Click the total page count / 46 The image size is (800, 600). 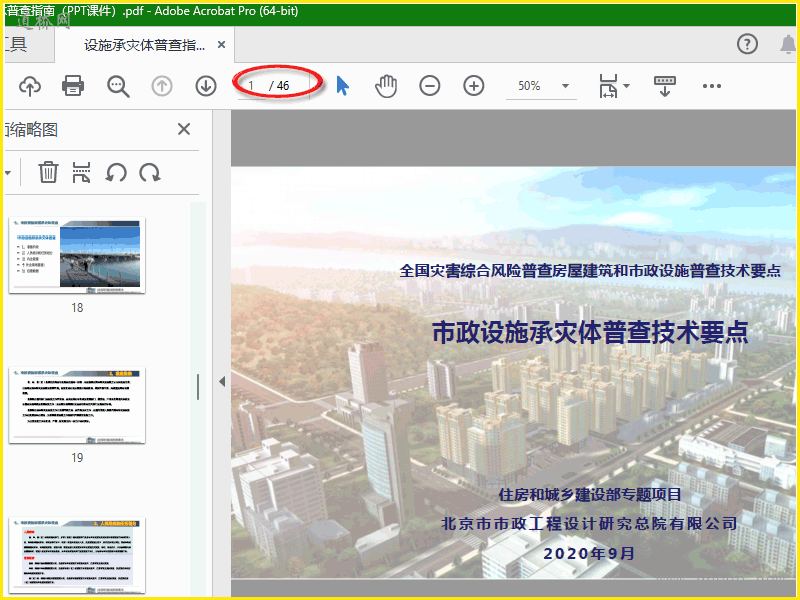click(x=279, y=86)
